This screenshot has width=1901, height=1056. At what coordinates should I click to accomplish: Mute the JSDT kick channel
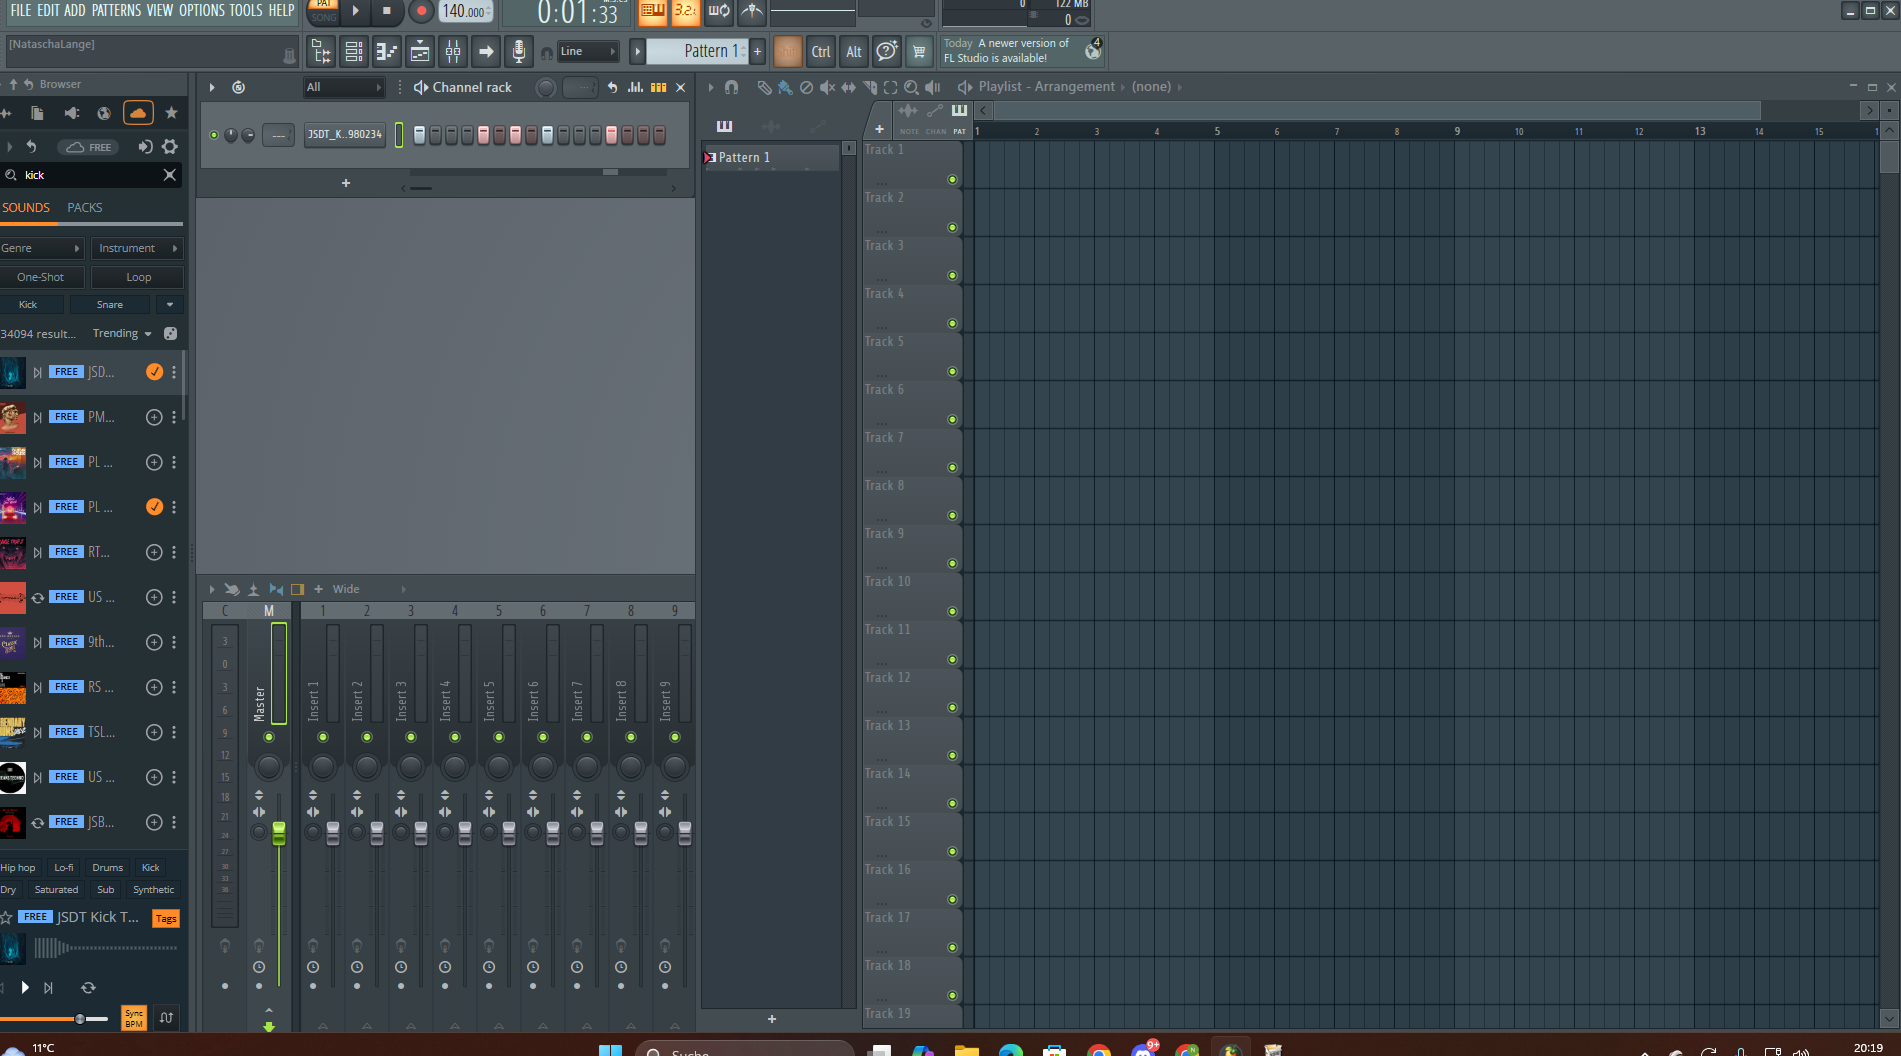coord(214,135)
